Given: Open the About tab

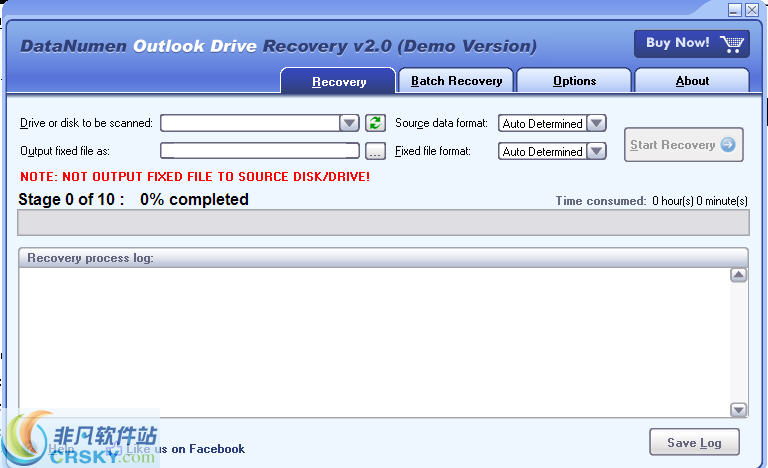Looking at the screenshot, I should [x=692, y=80].
